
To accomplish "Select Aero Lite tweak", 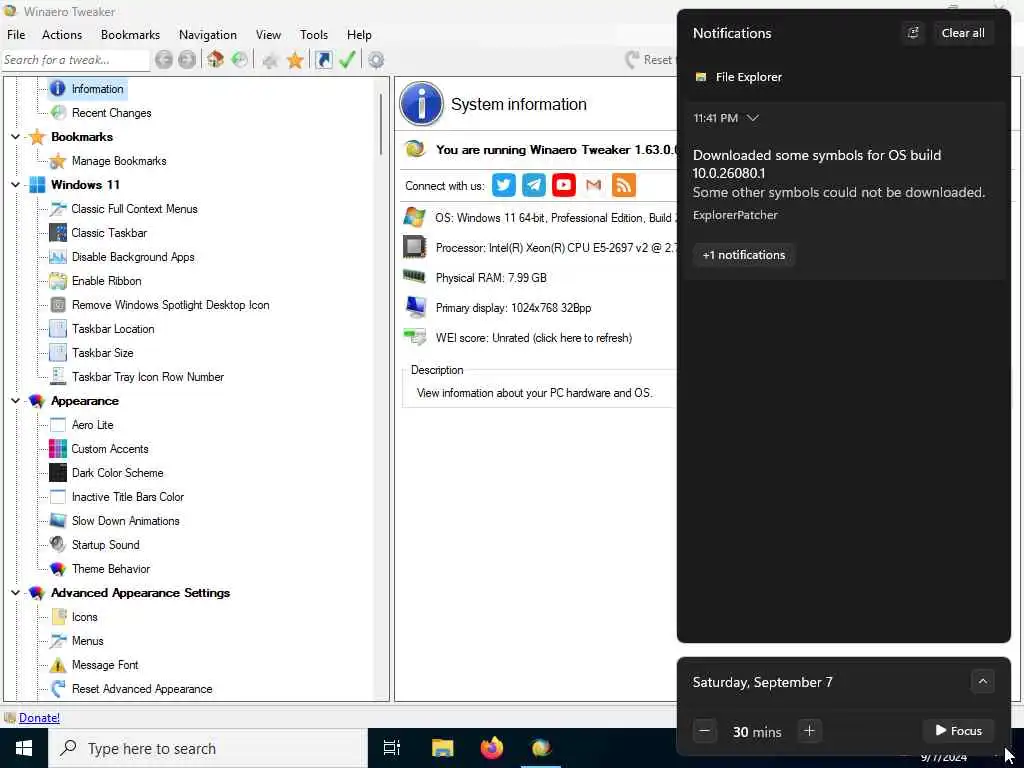I will click(x=93, y=425).
